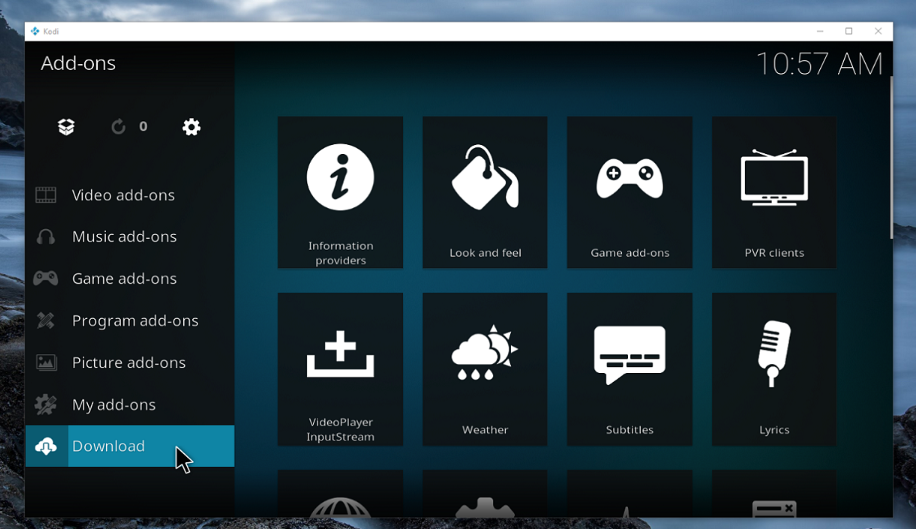Click the gamepad icon in the sidebar

tap(46, 279)
